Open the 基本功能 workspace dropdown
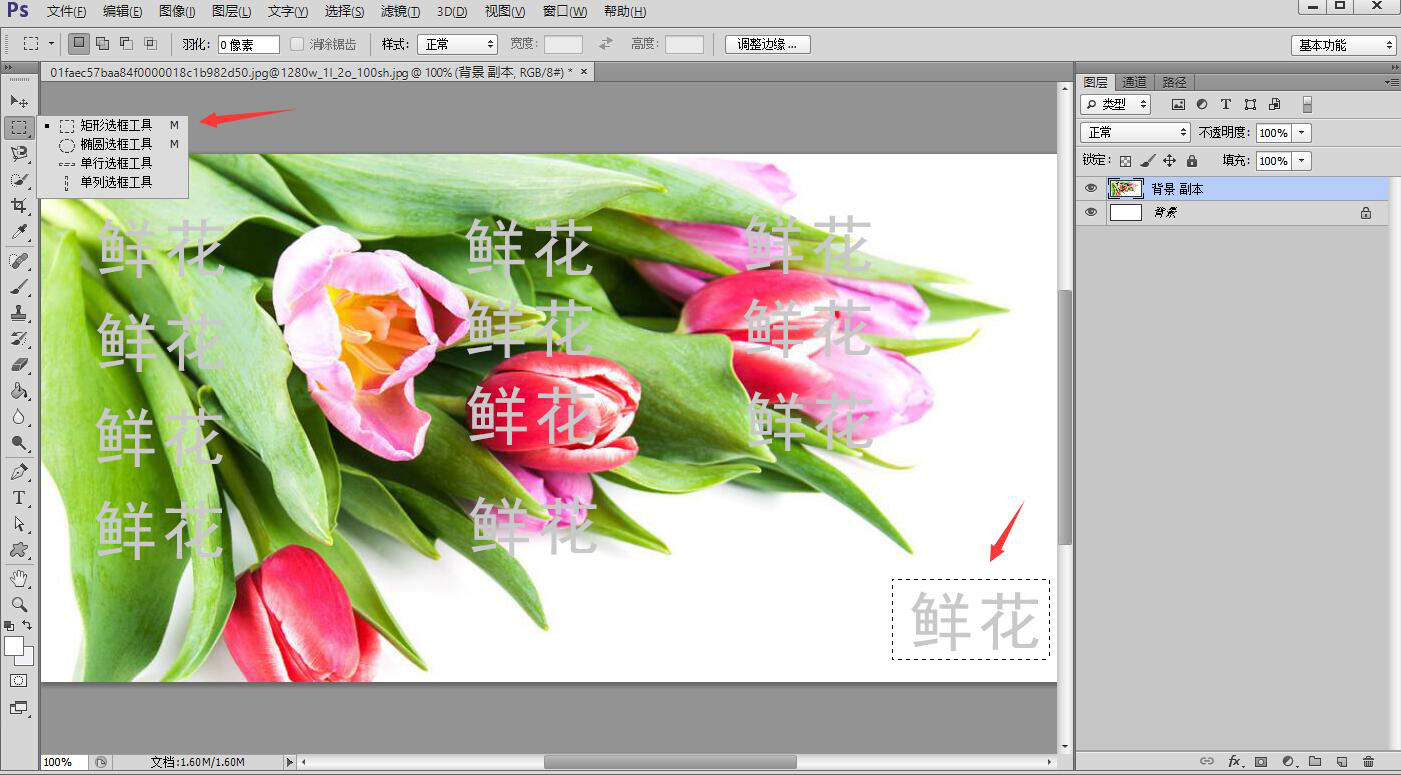This screenshot has height=775, width=1401. pos(1343,45)
